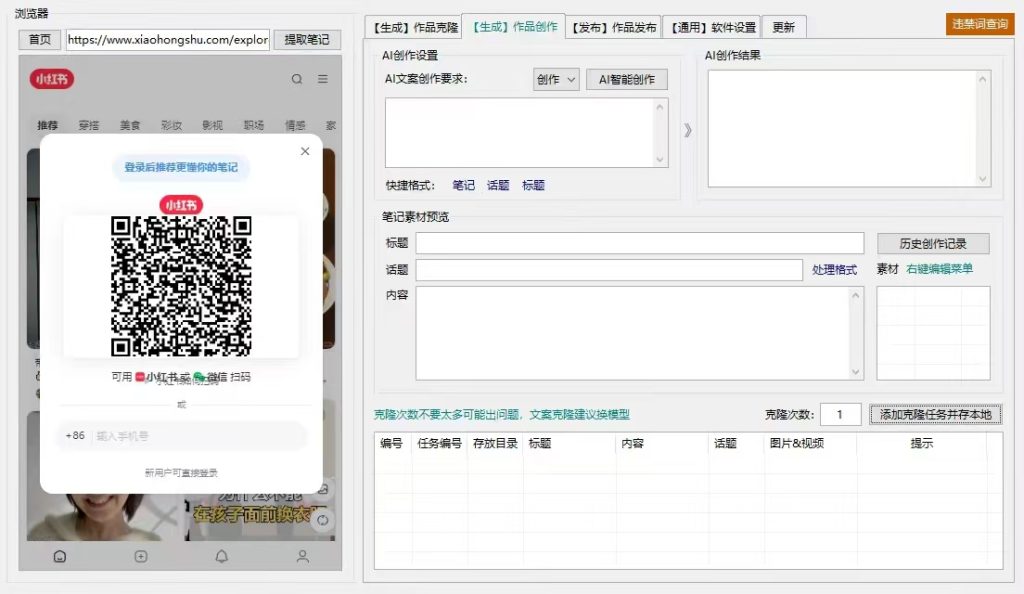
Task: Click the 小红书 logo in the embedded page
Action: 50,79
